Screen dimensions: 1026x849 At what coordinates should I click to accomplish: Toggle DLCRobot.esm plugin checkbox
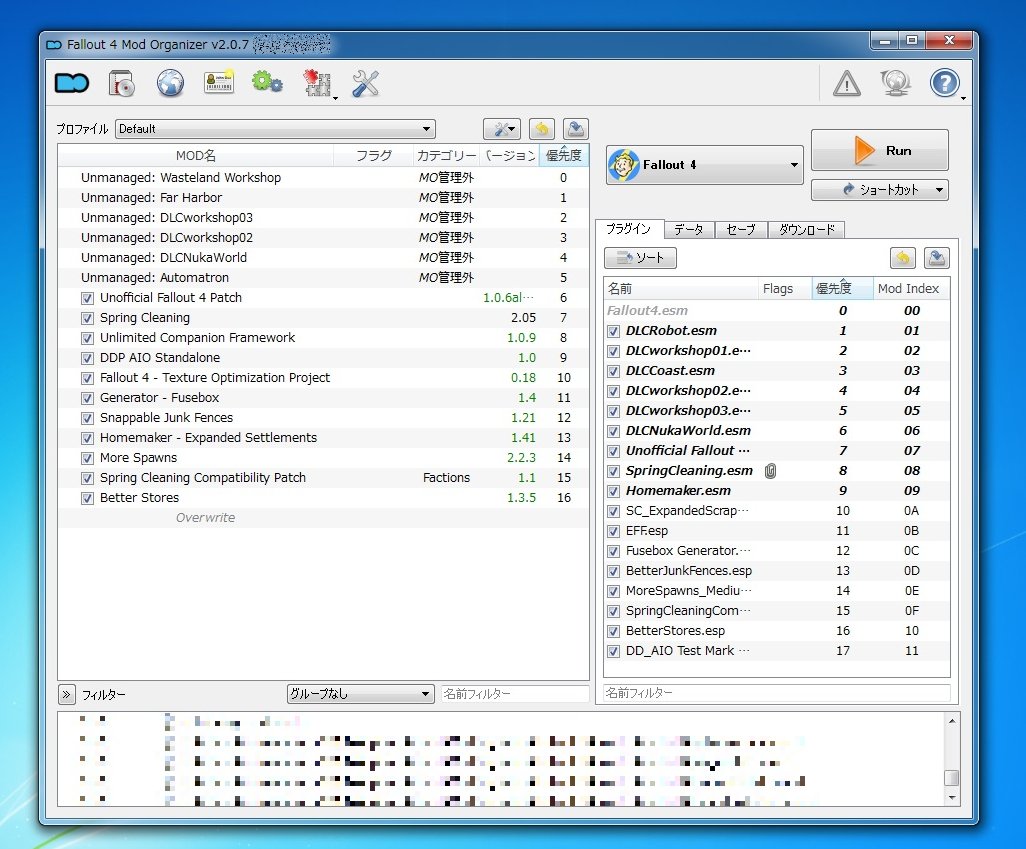pos(613,331)
